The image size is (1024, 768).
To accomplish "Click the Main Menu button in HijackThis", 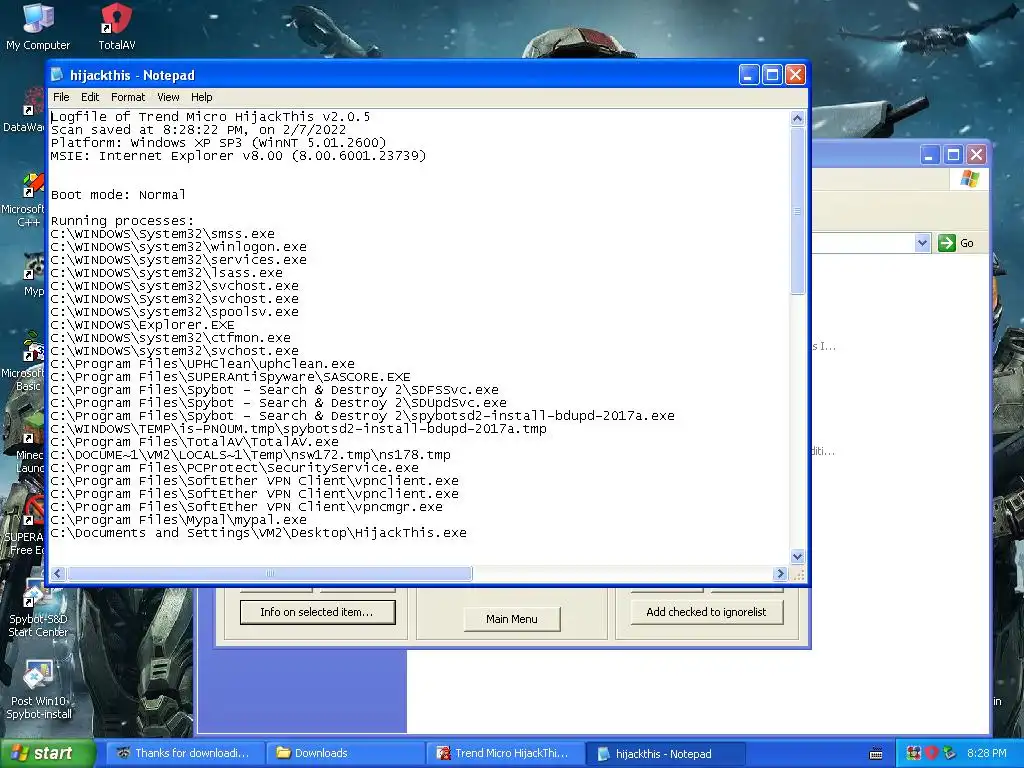I will tap(512, 618).
